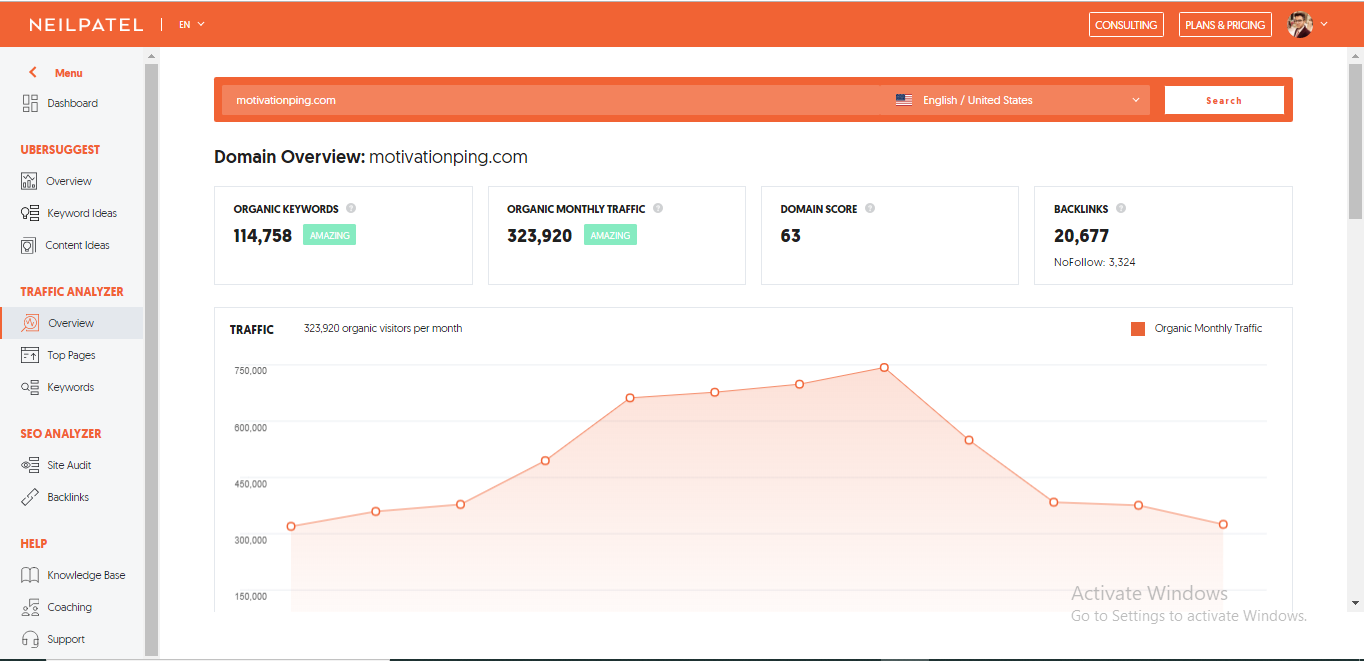The width and height of the screenshot is (1364, 661).
Task: Click the Coaching icon in Help section
Action: pos(30,607)
